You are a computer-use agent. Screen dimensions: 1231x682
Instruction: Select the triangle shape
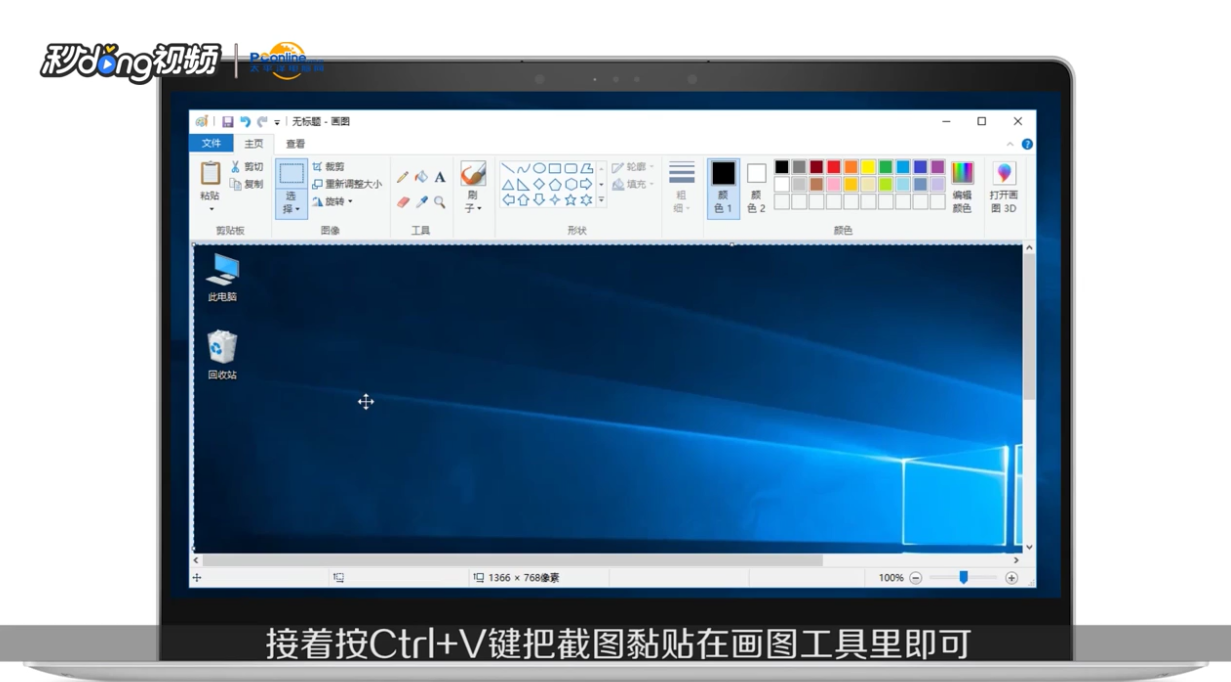(507, 184)
